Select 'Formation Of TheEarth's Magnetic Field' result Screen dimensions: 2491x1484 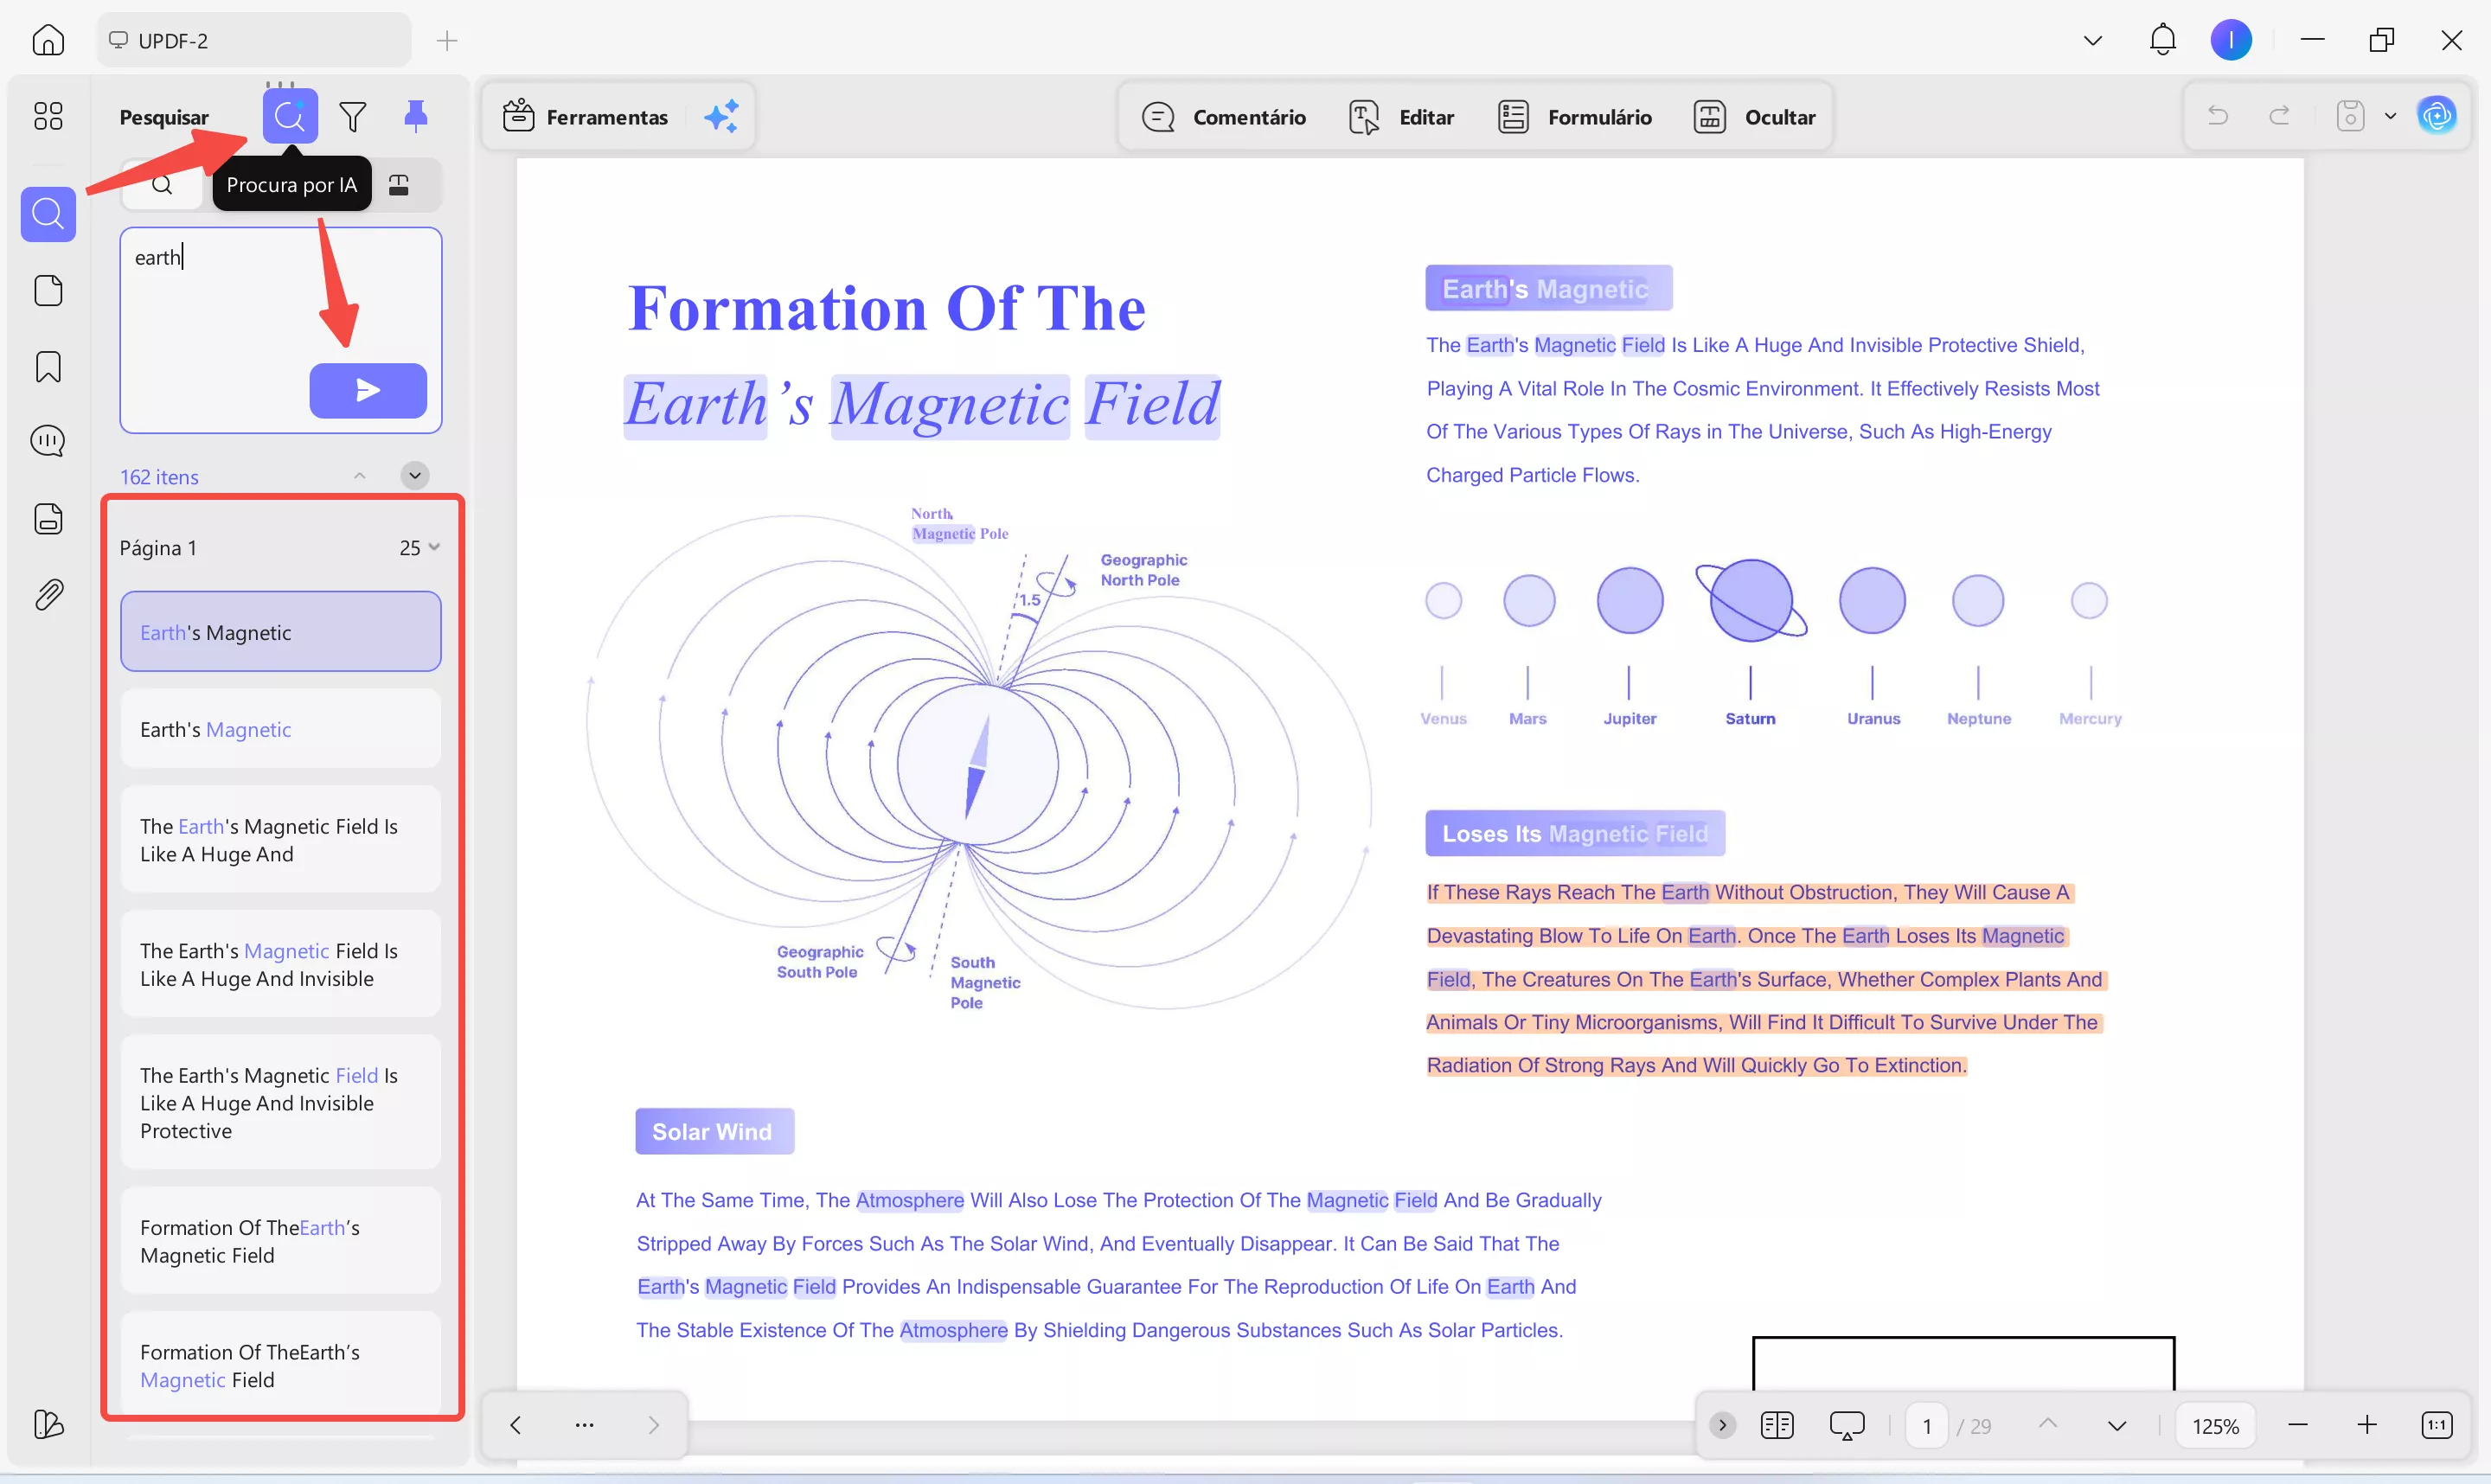tap(280, 1241)
